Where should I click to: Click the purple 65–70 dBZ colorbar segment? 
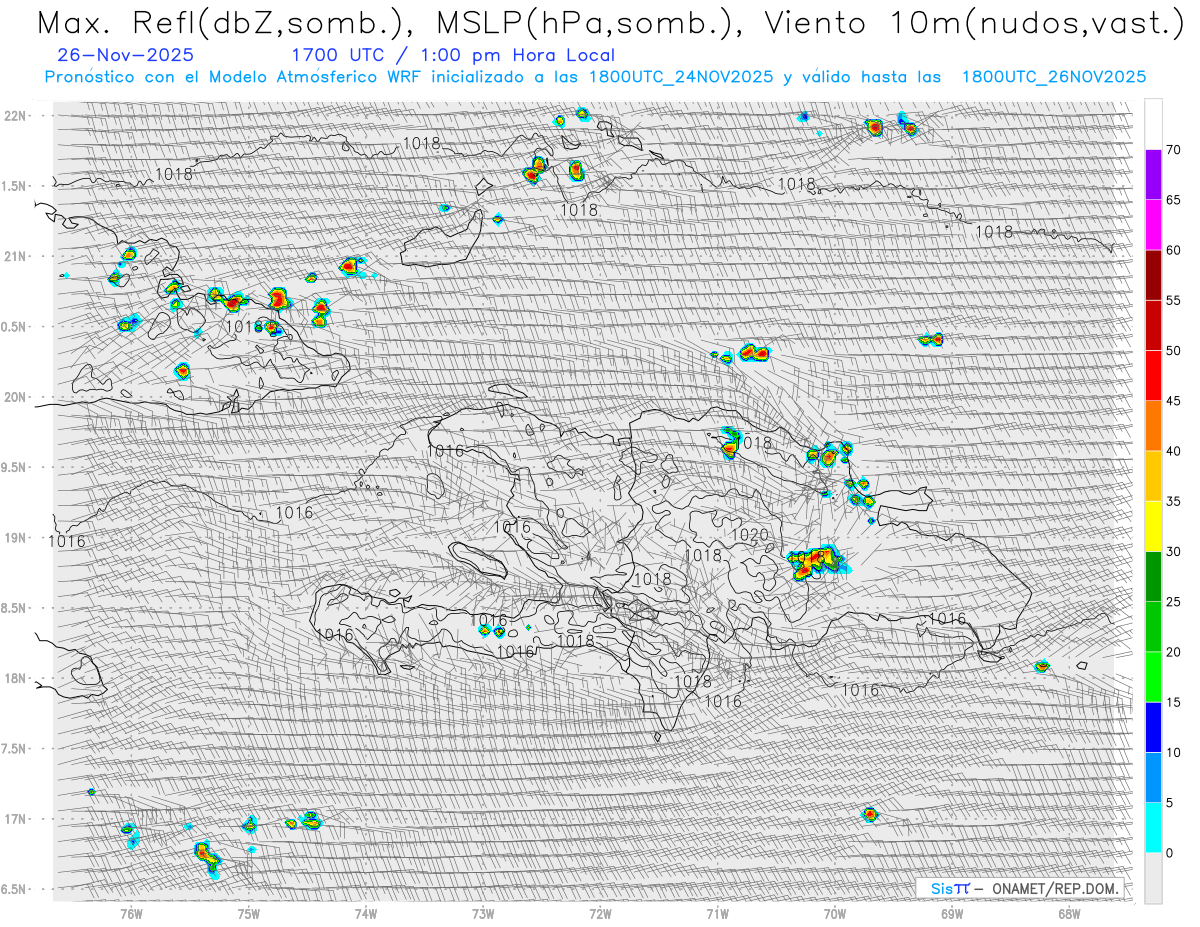[1153, 175]
